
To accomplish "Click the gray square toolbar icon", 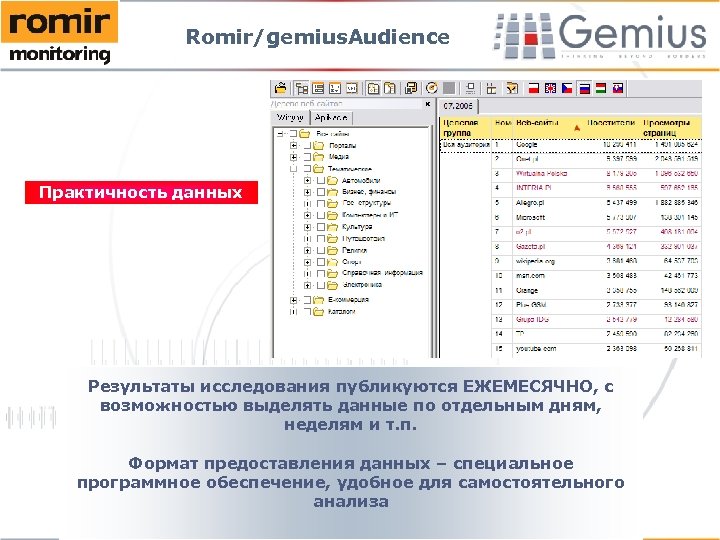I will [449, 88].
